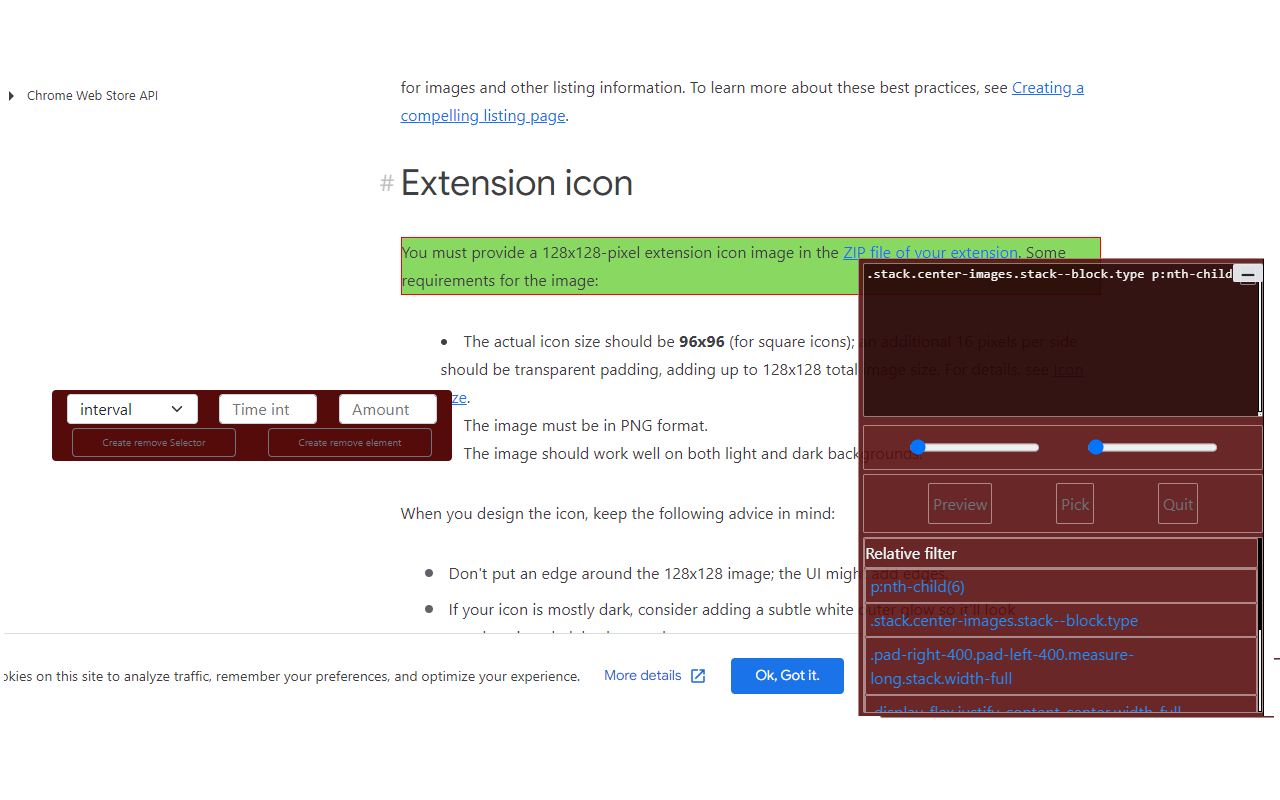Viewport: 1280px width, 800px height.
Task: Open the interval dropdown
Action: (x=132, y=409)
